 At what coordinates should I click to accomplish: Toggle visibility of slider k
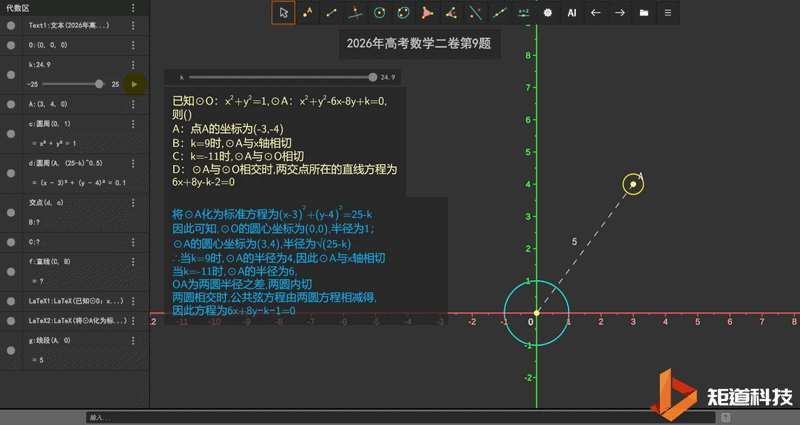click(11, 74)
